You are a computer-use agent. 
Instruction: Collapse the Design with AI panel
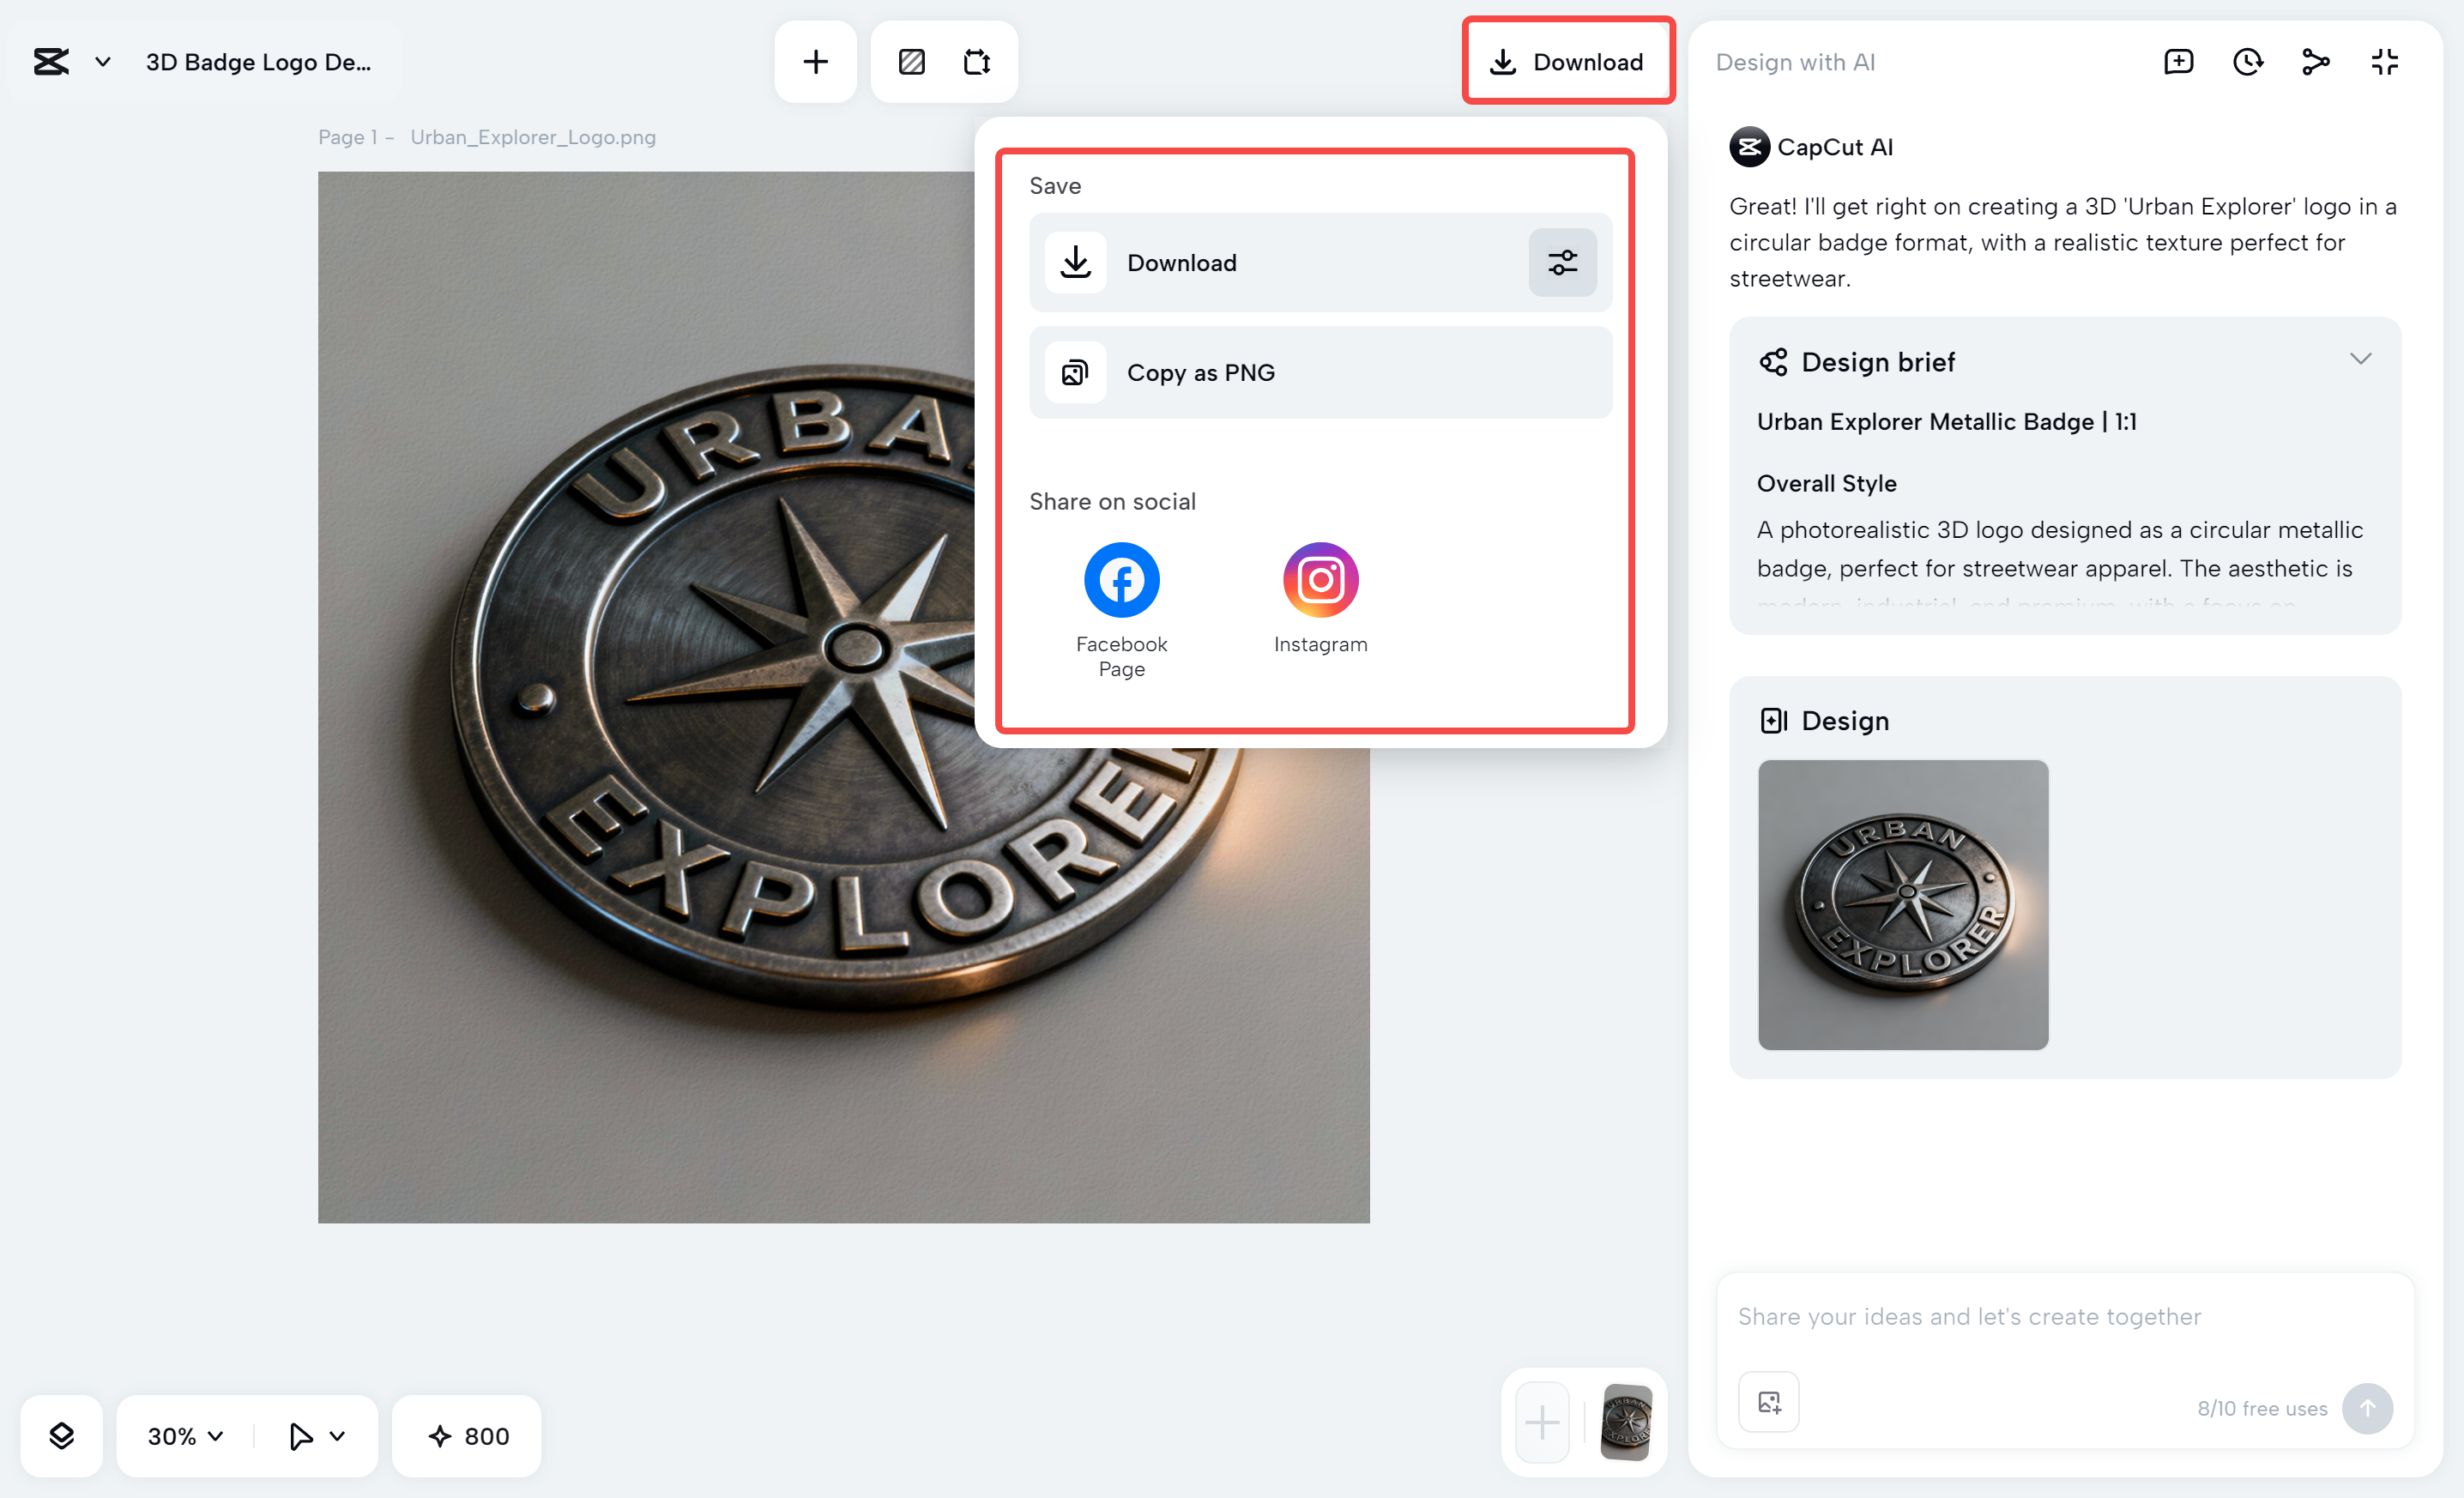pos(2384,62)
